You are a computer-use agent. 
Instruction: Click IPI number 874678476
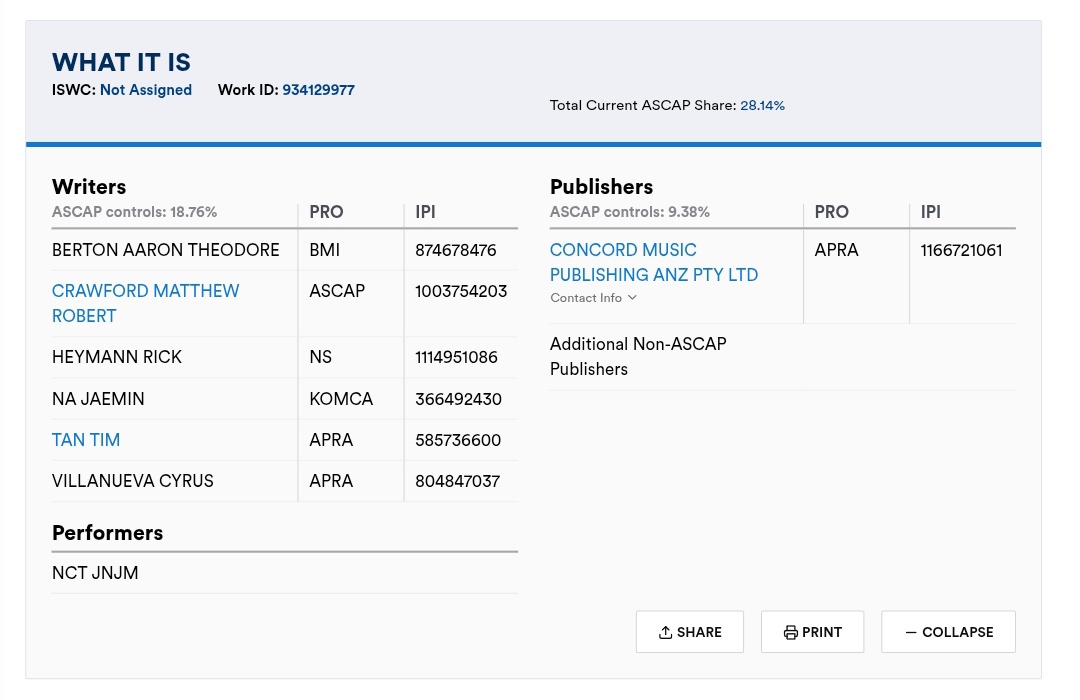click(x=455, y=250)
